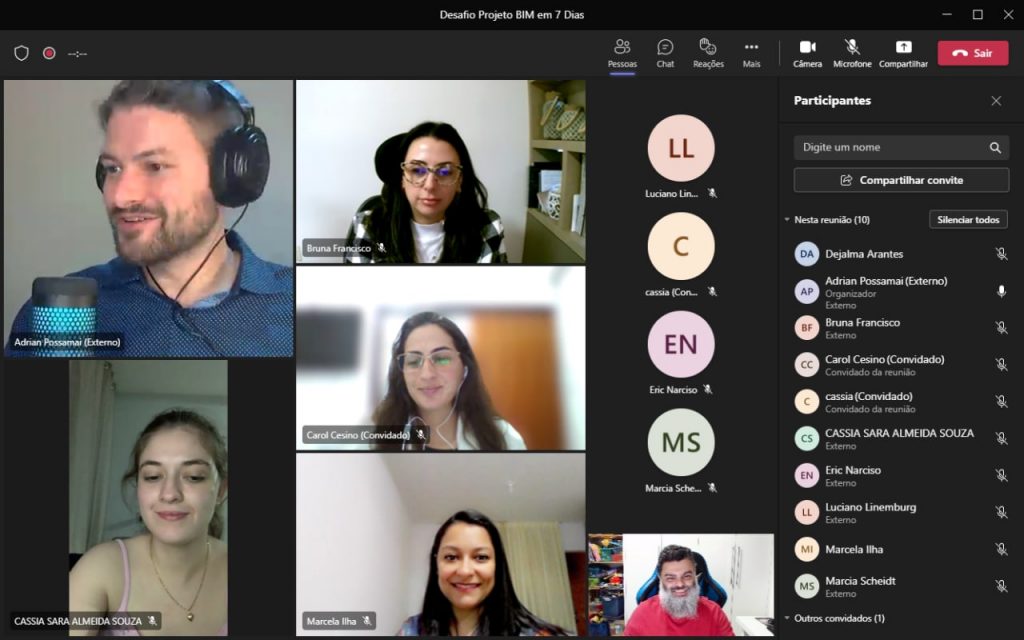This screenshot has height=640, width=1024.
Task: Click the red recording indicator
Action: 49,53
